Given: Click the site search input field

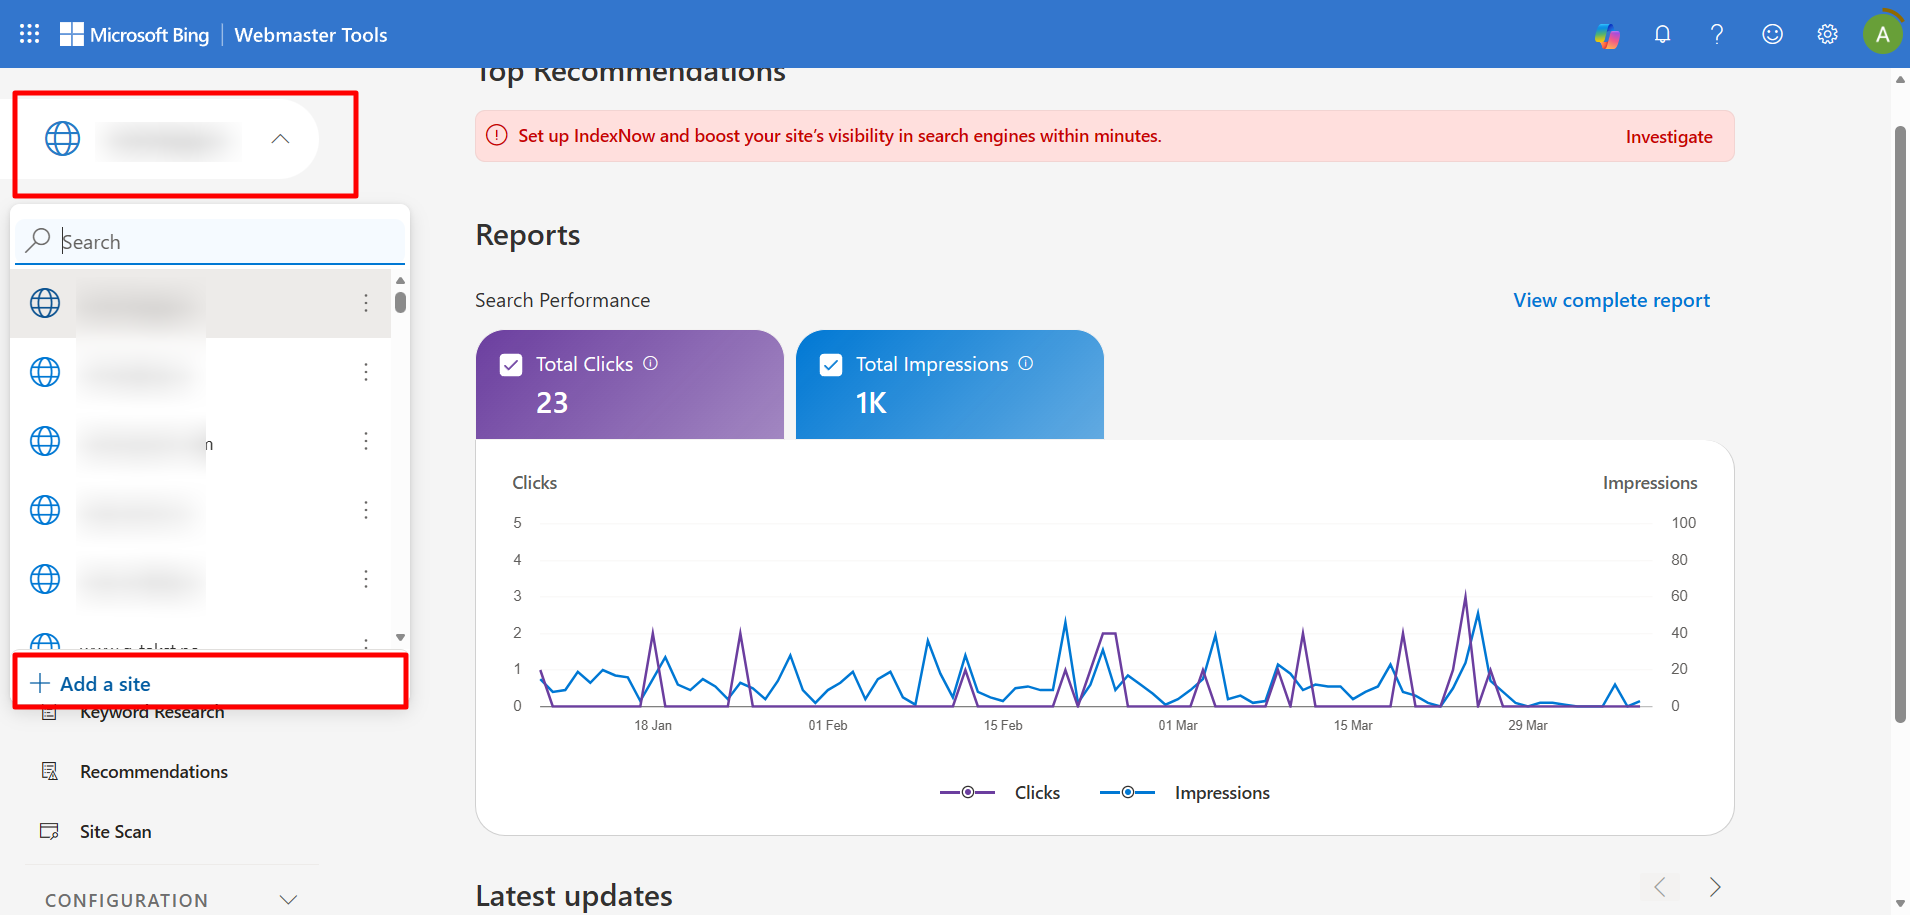Looking at the screenshot, I should coord(200,241).
